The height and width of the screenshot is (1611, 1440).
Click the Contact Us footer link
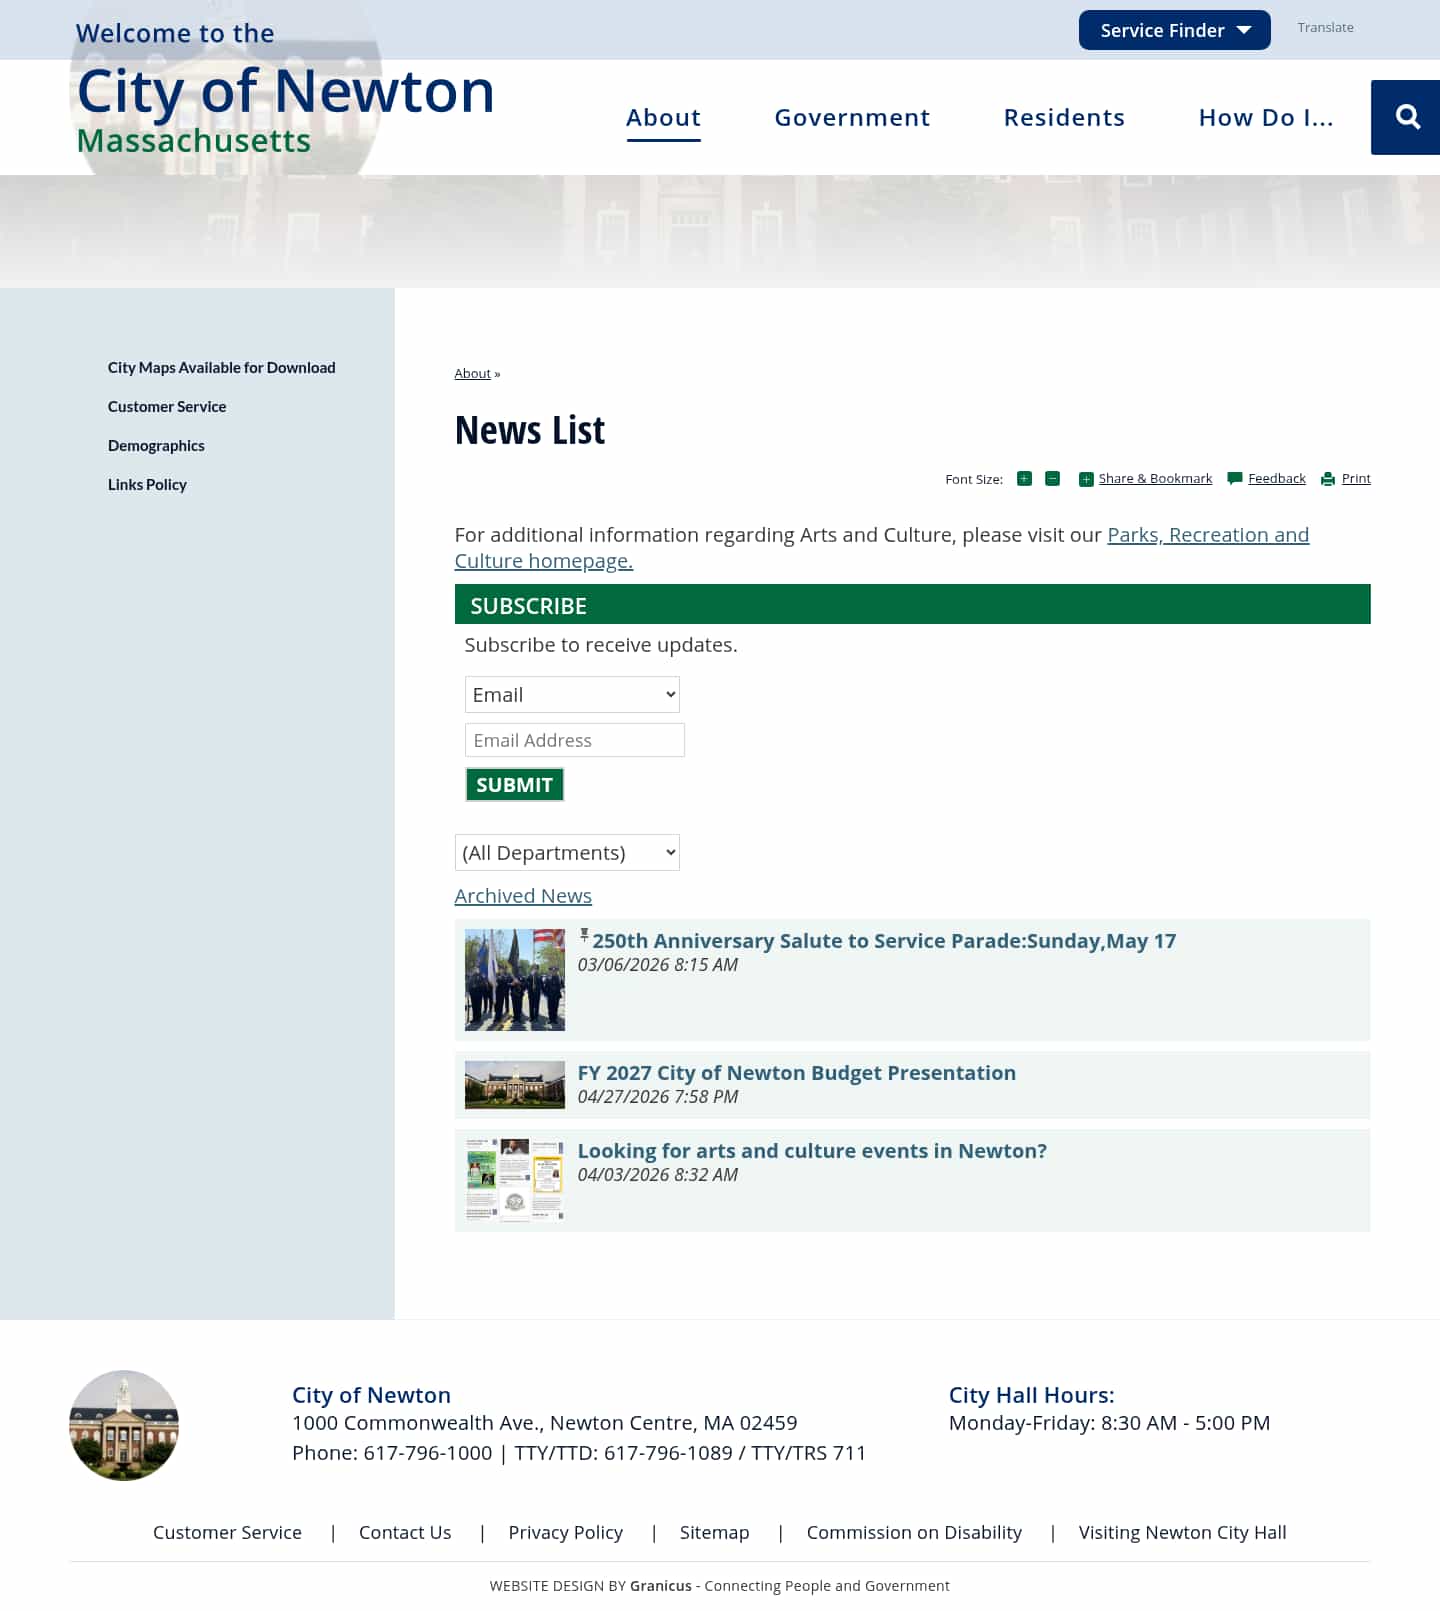(405, 1533)
